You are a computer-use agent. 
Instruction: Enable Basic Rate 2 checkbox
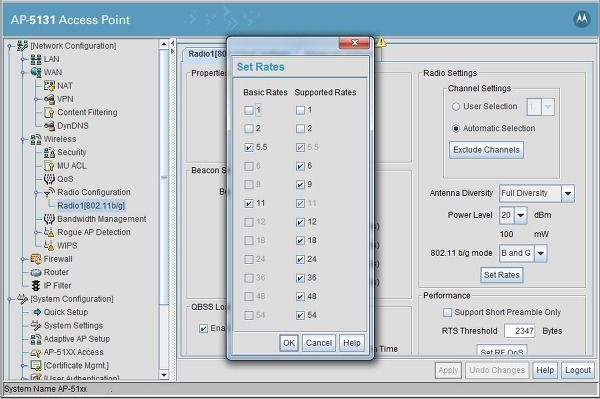pyautogui.click(x=249, y=129)
